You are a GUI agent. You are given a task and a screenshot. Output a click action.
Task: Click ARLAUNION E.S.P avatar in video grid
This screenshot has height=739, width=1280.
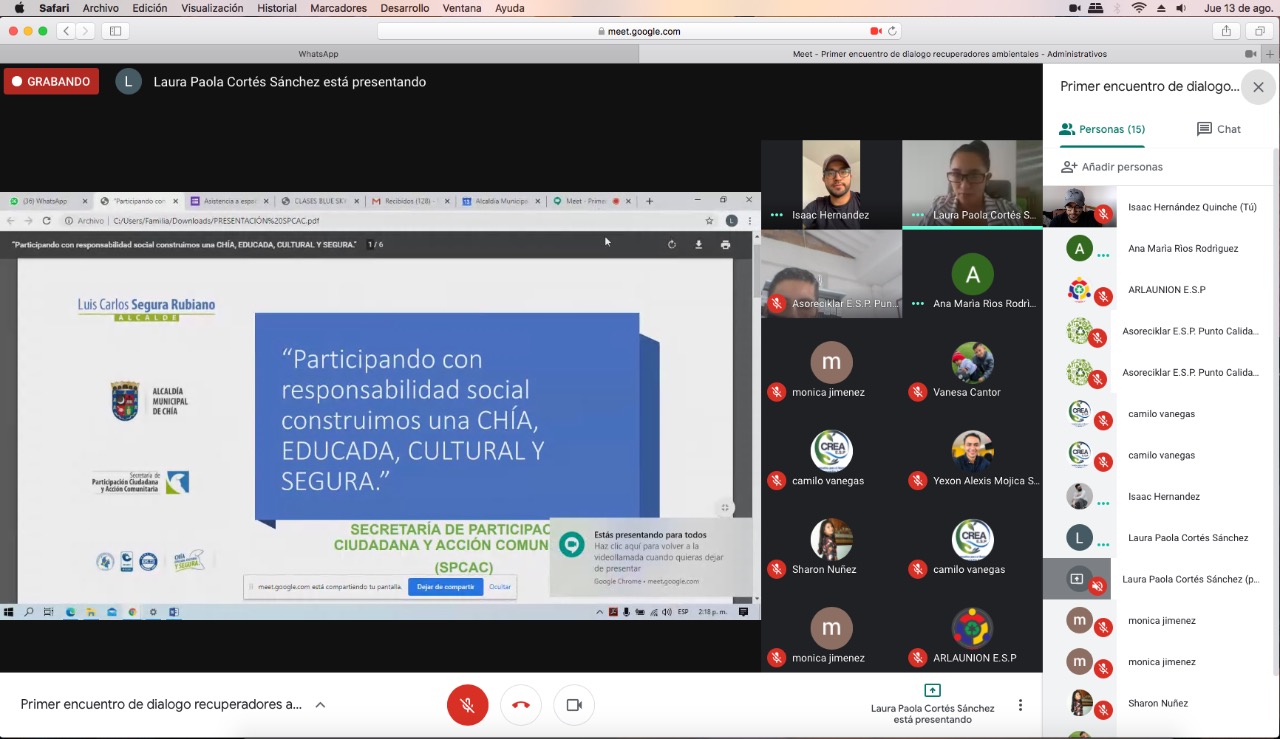tap(972, 629)
